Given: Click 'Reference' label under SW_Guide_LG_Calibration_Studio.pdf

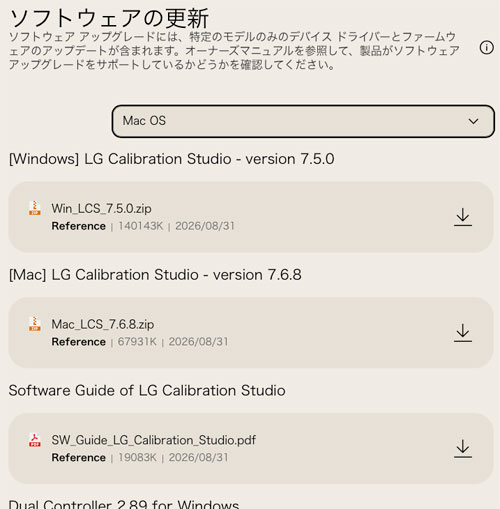Looking at the screenshot, I should [78, 457].
